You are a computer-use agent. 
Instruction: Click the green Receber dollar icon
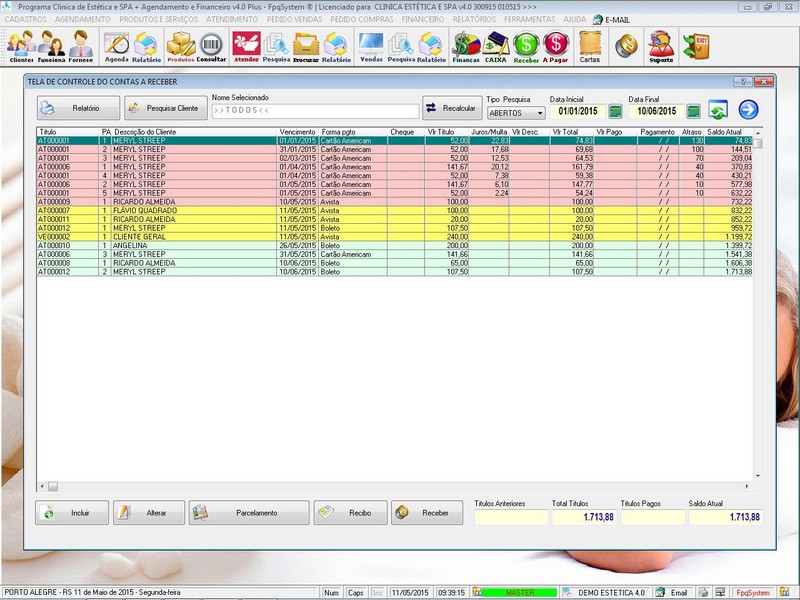526,47
